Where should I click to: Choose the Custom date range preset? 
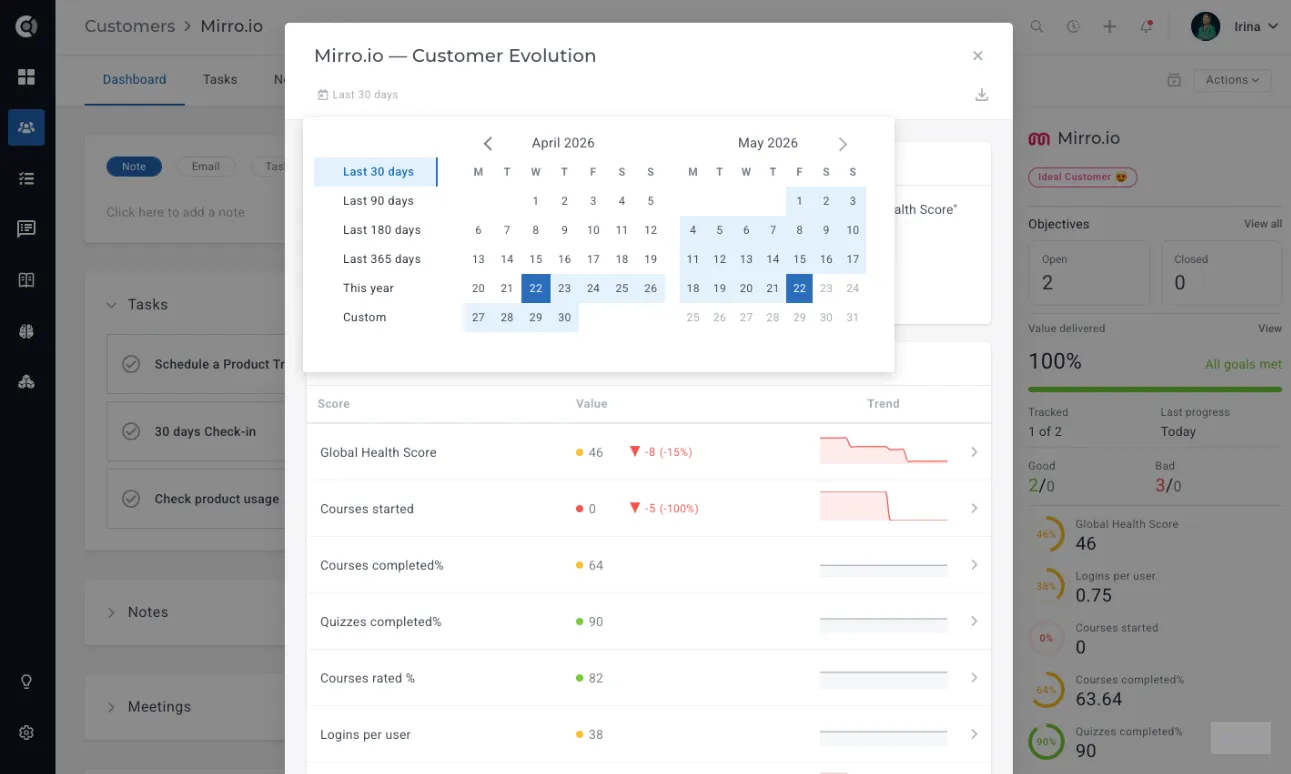(x=364, y=317)
